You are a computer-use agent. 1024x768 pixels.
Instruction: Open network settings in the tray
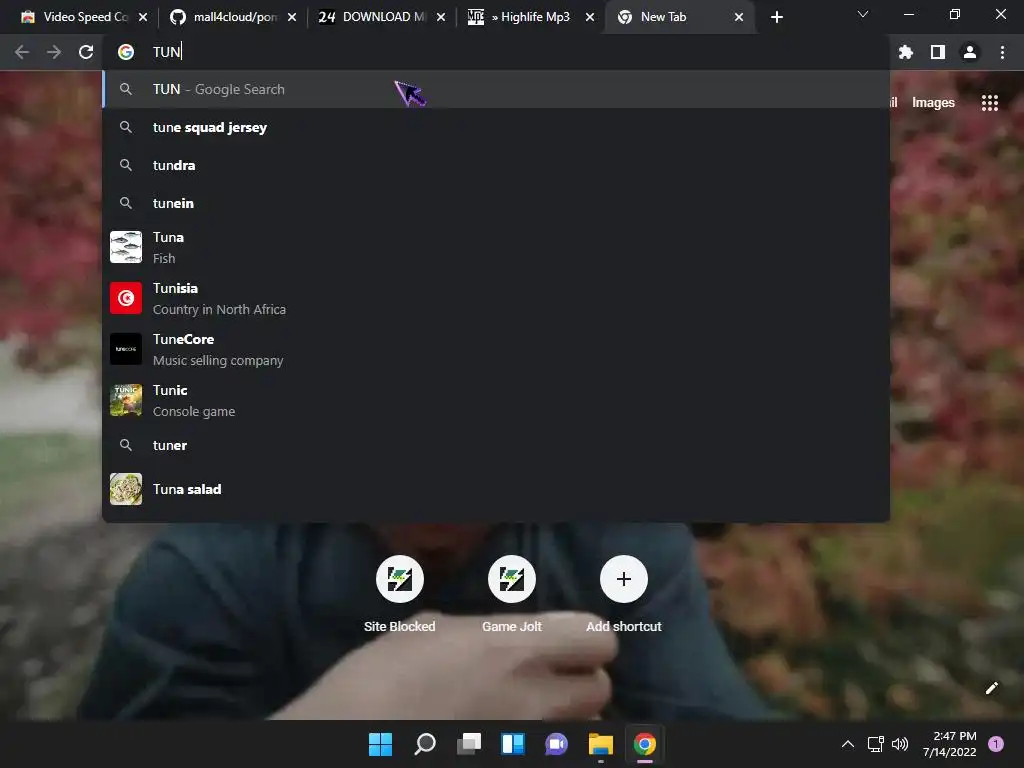click(x=875, y=744)
